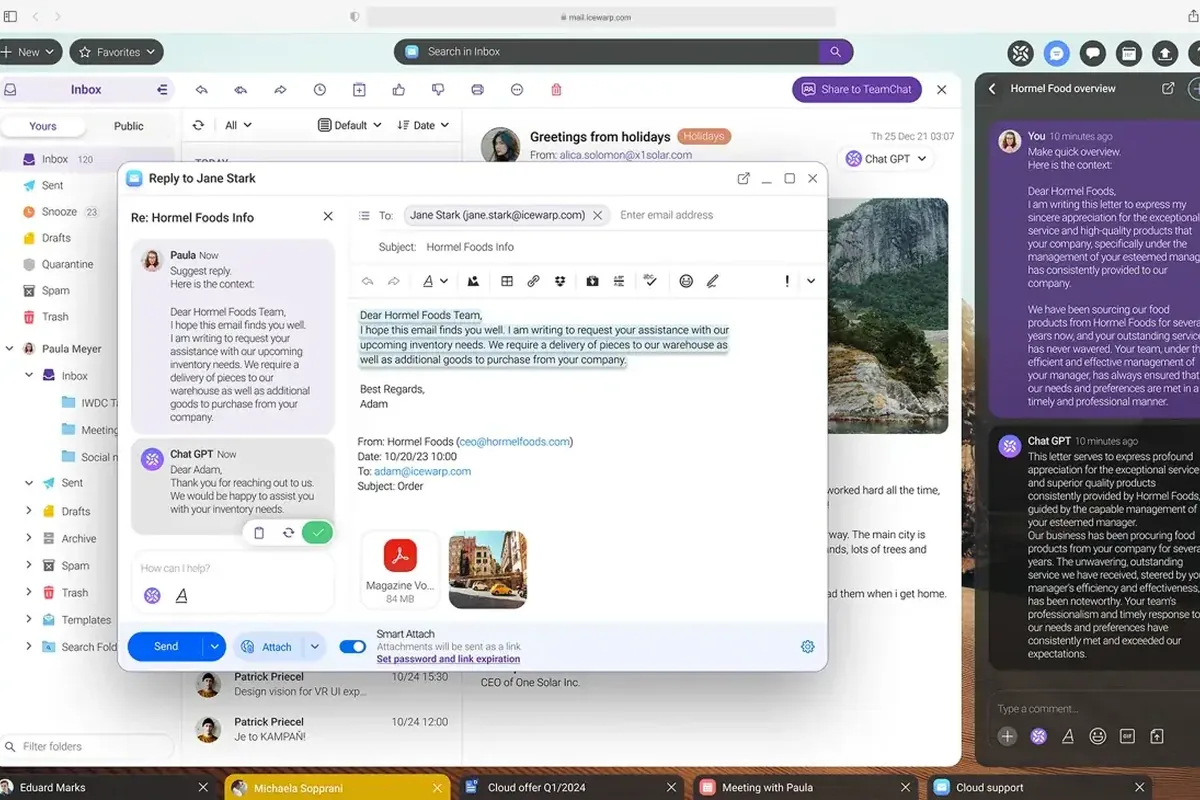The width and height of the screenshot is (1200, 800).
Task: Open the Magazine PDF attachment thumbnail
Action: [x=400, y=570]
